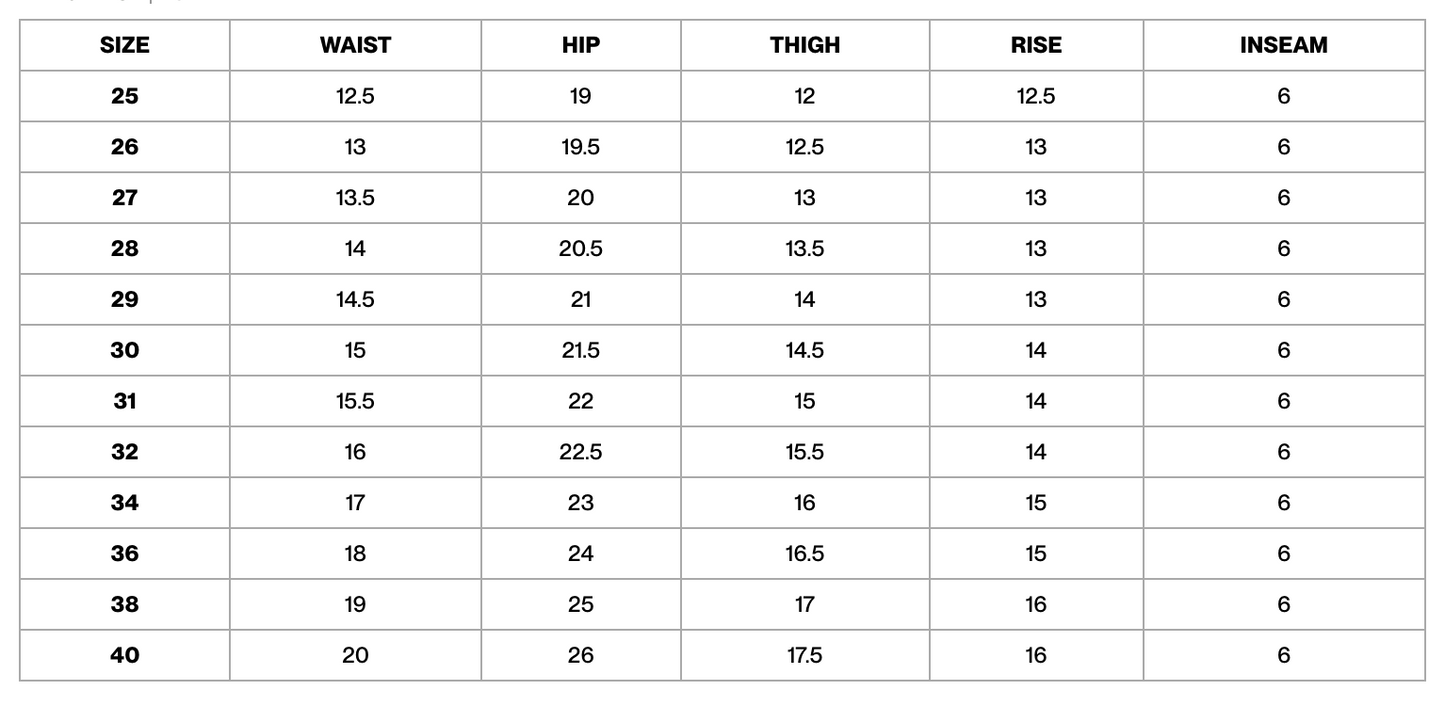Click waist value 20 for size 40
Image resolution: width=1445 pixels, height=706 pixels.
[x=355, y=655]
